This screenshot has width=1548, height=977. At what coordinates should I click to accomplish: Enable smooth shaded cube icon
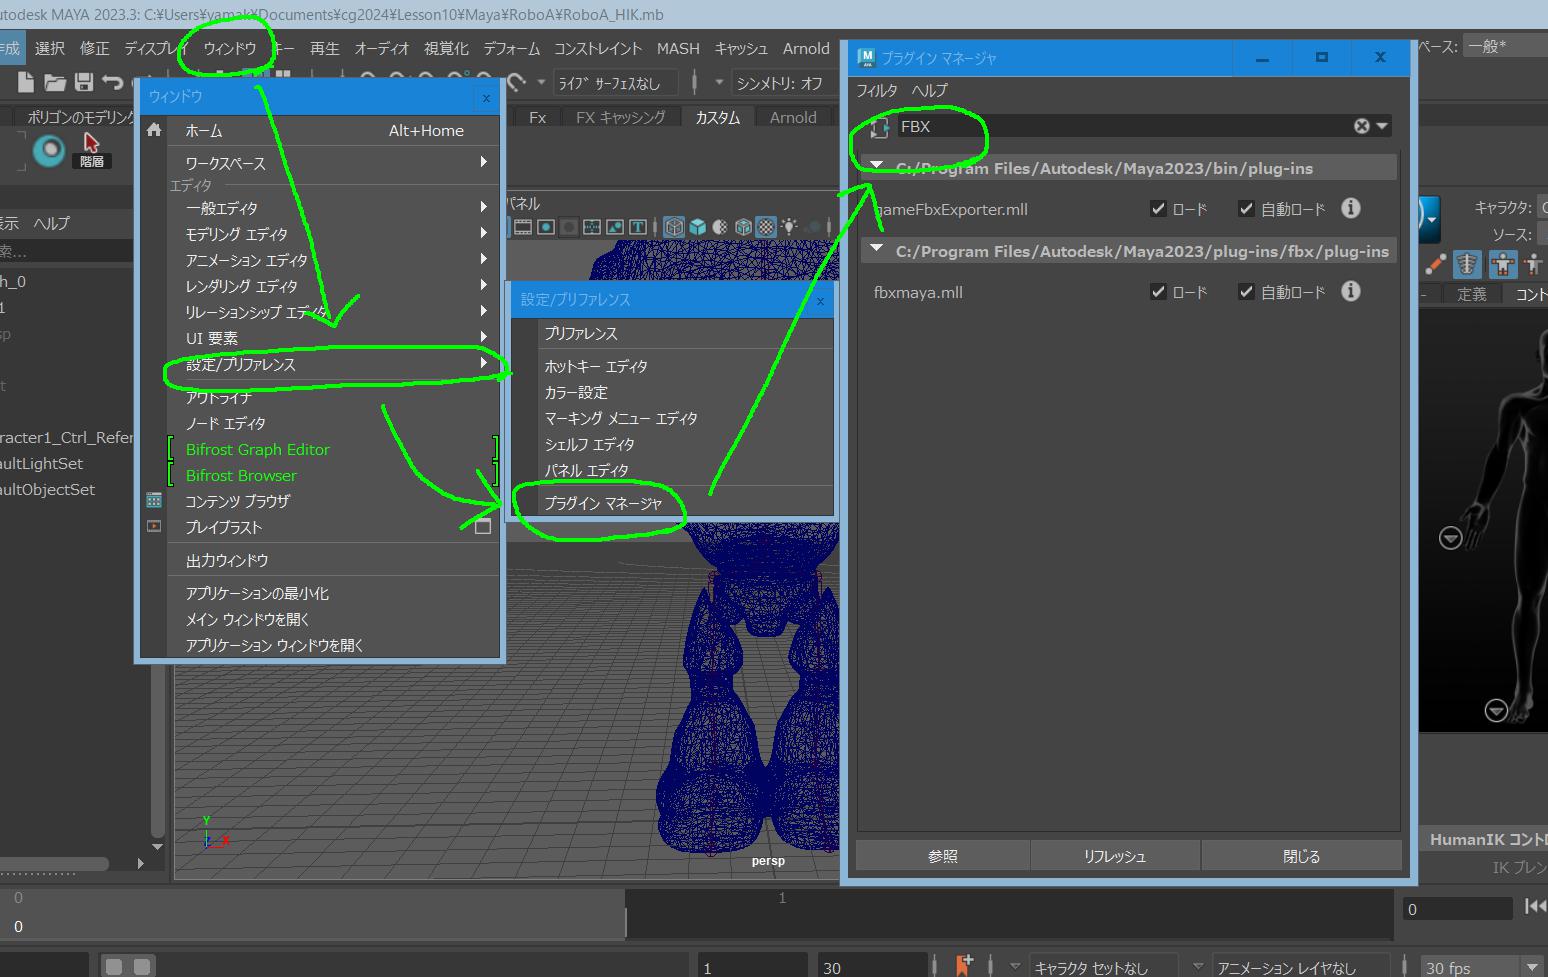coord(698,227)
